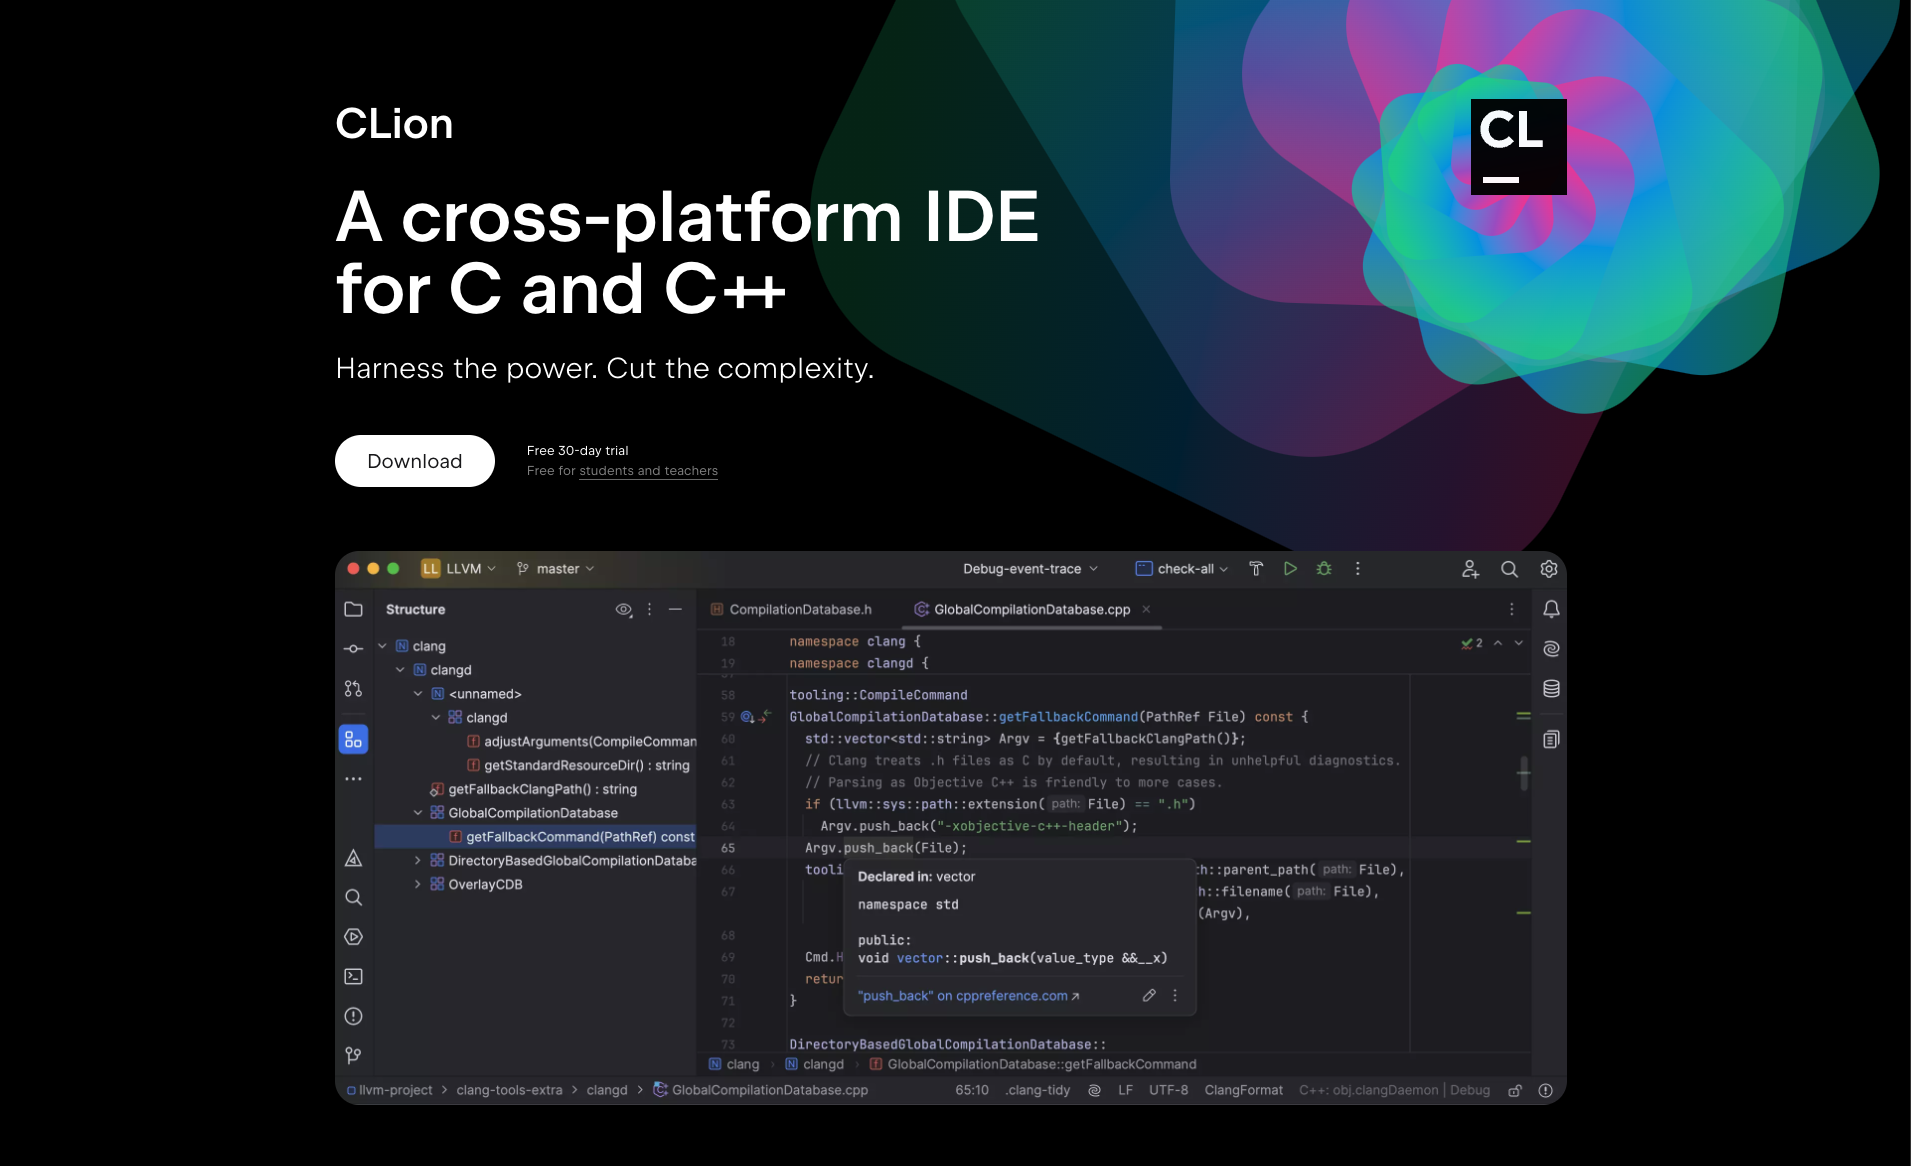Collapse the clangd namespace node
Screen dimensions: 1911x1166
(x=400, y=670)
